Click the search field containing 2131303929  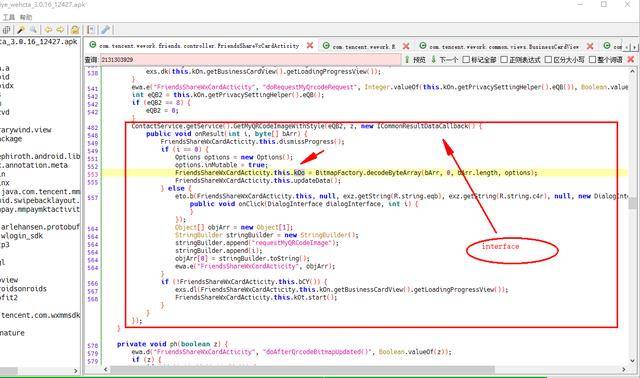pos(250,60)
